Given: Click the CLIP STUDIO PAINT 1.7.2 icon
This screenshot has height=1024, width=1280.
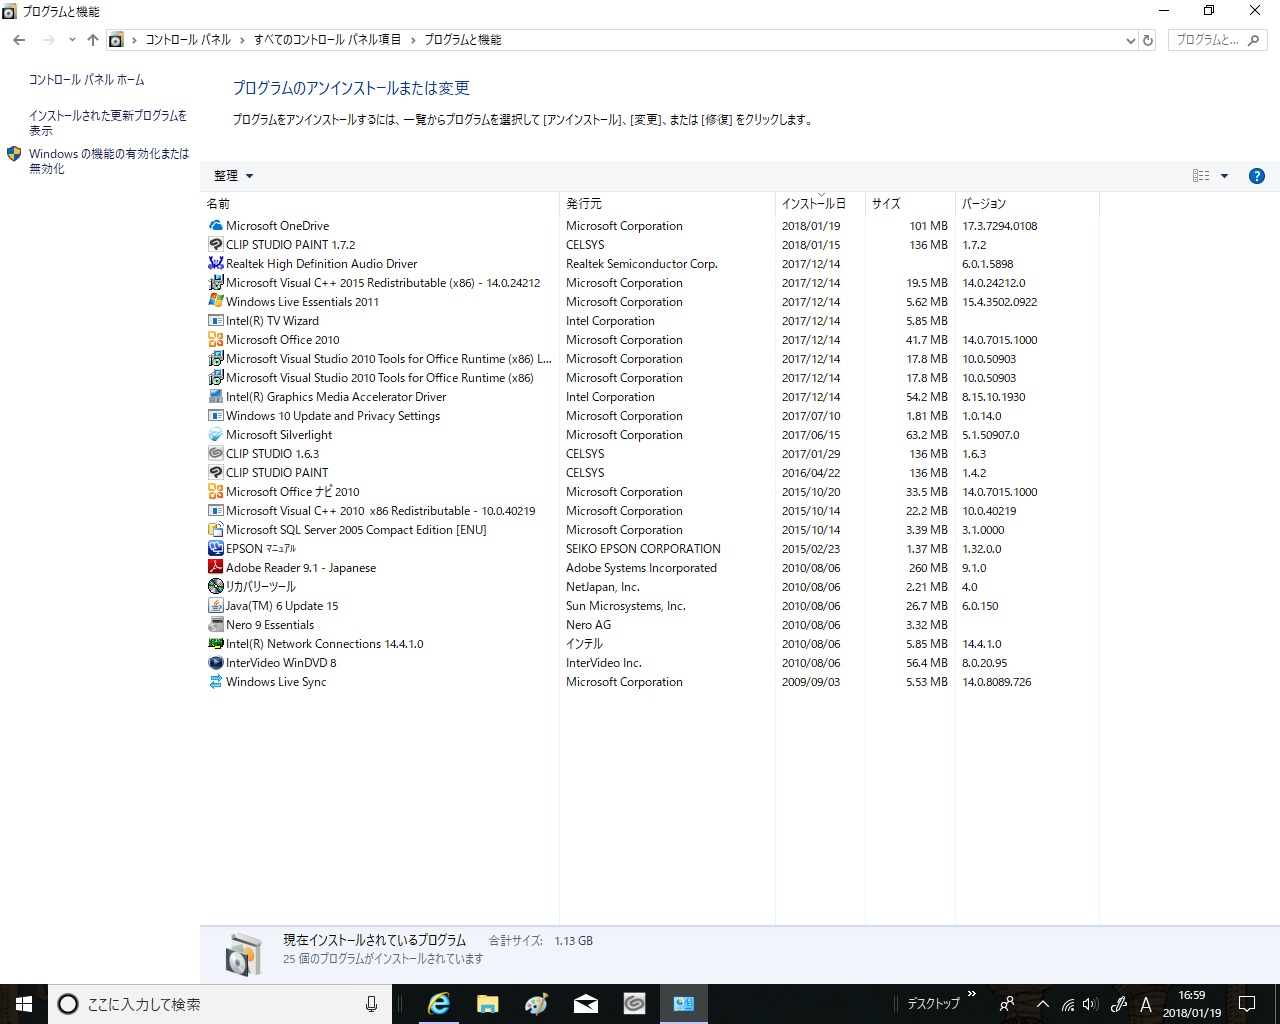Looking at the screenshot, I should tap(215, 245).
